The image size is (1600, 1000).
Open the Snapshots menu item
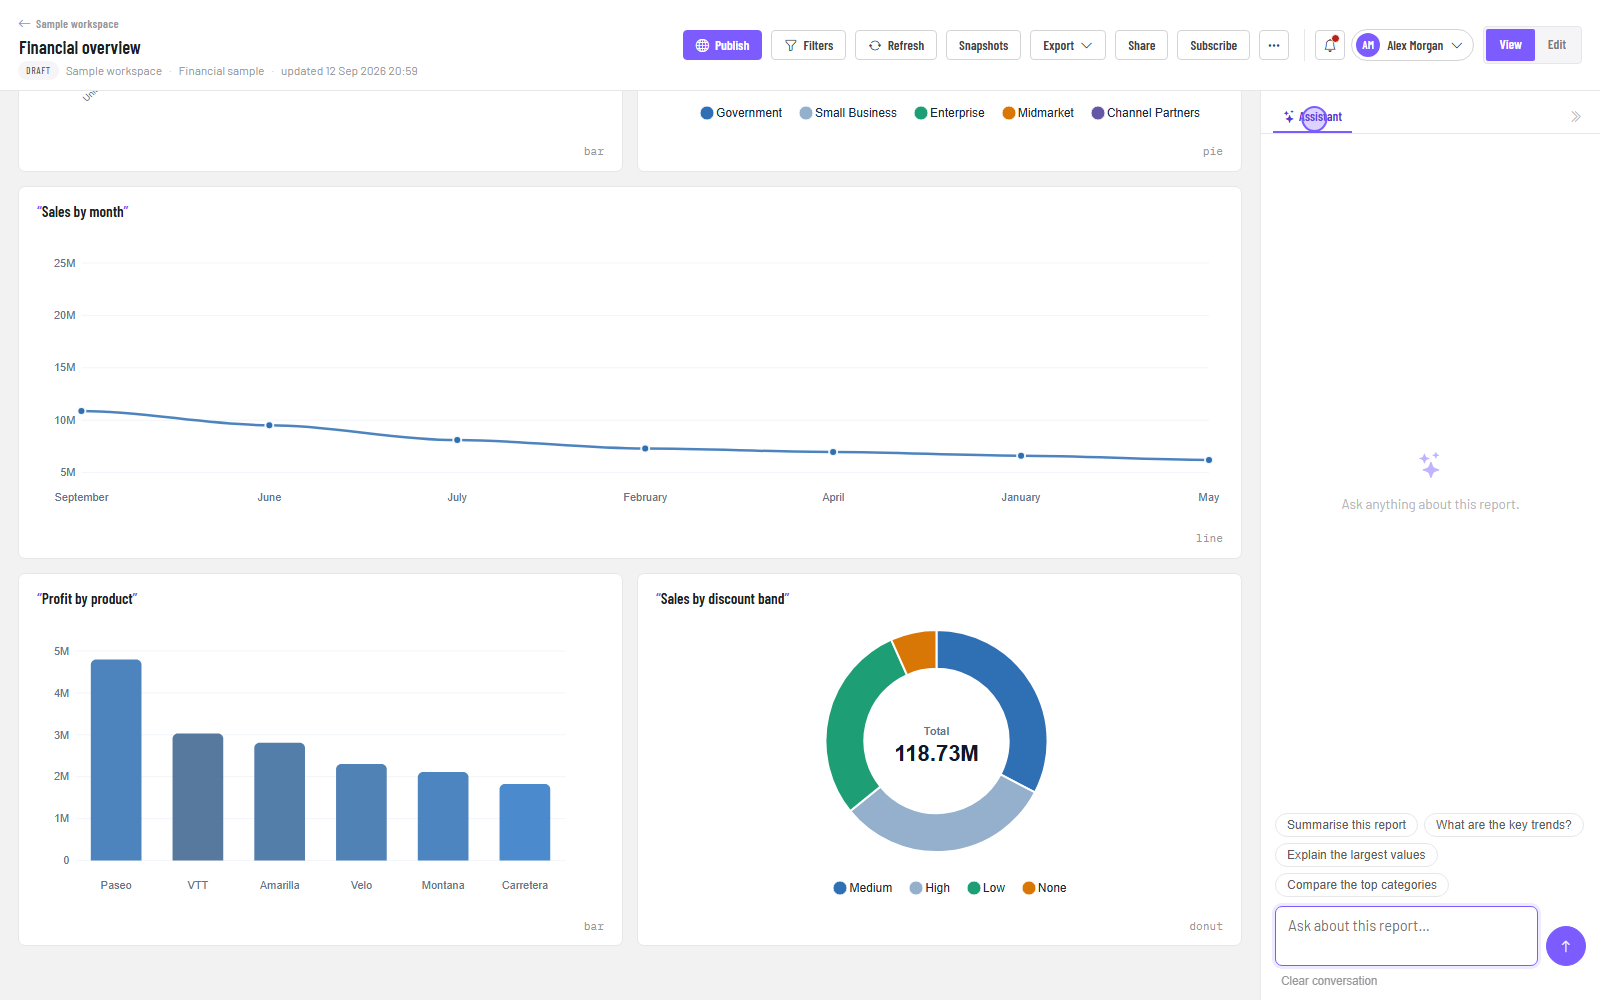(983, 45)
